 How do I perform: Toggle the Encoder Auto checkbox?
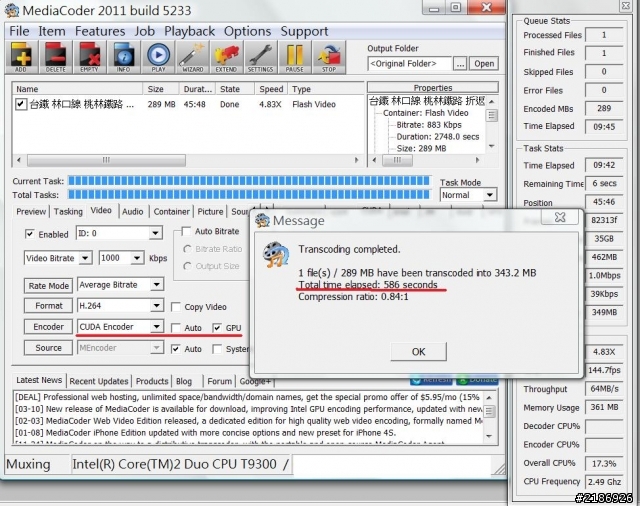[176, 328]
